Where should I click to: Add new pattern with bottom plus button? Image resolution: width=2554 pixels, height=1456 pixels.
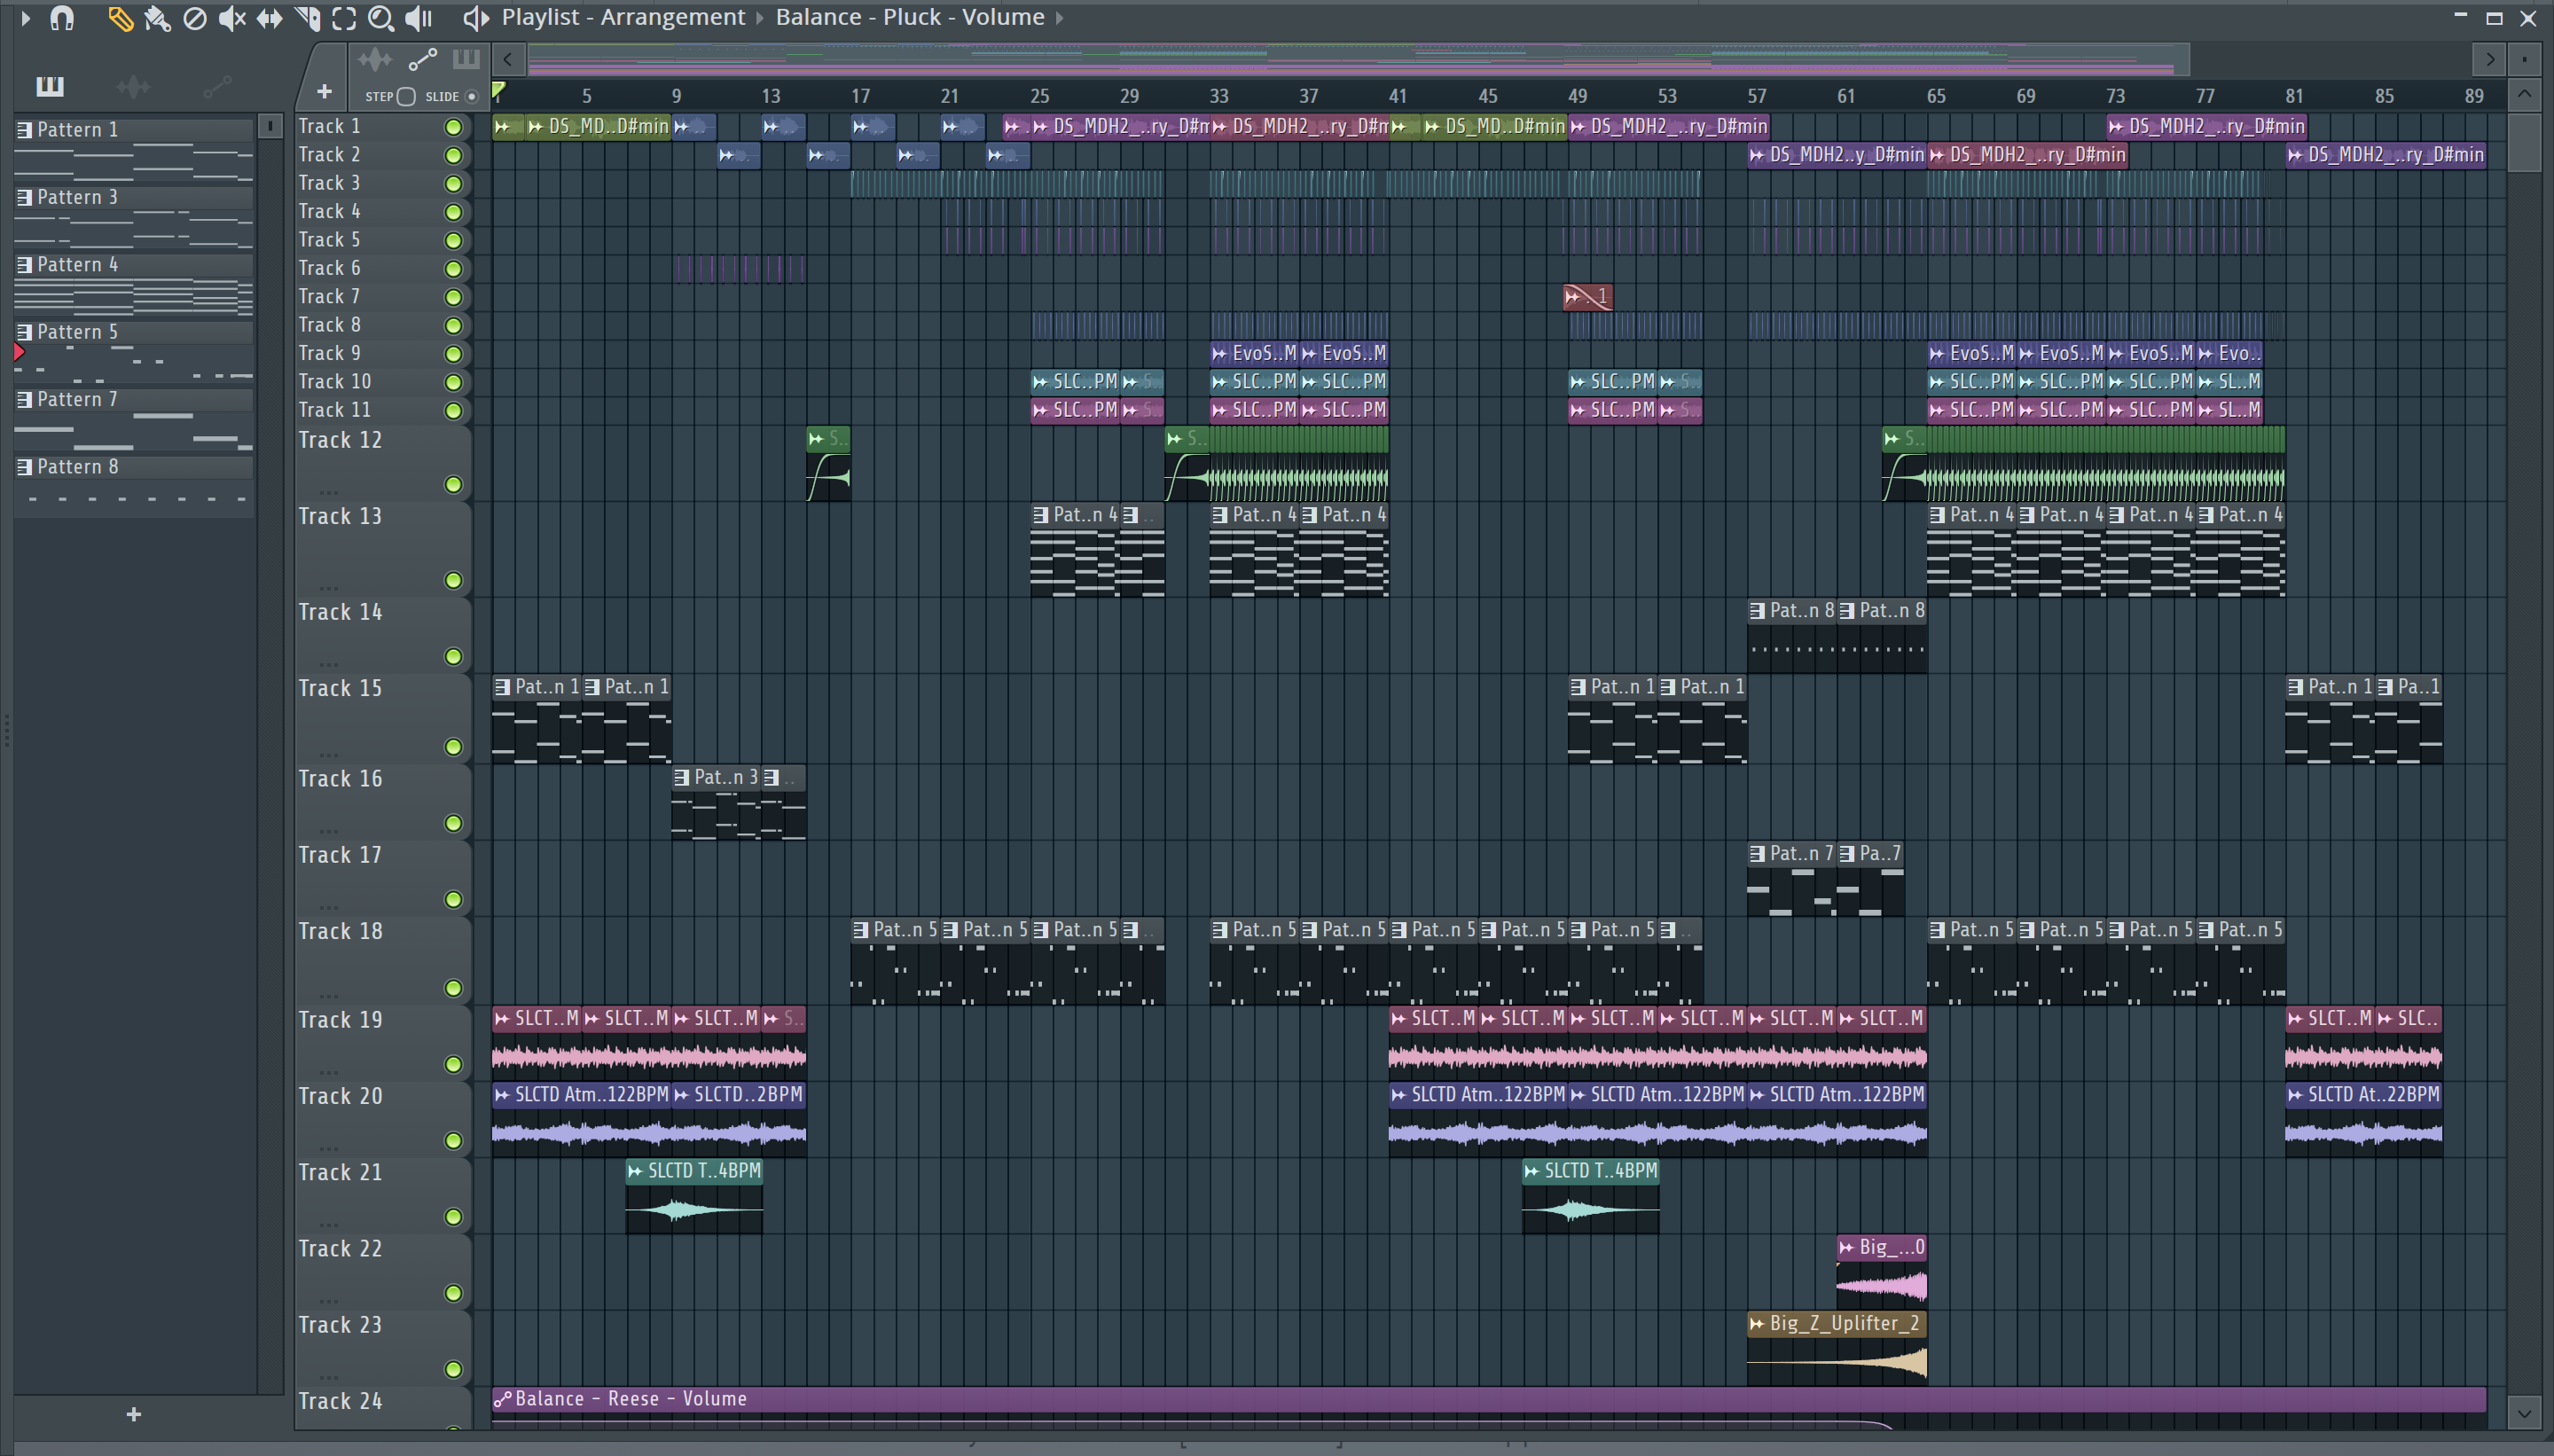pyautogui.click(x=134, y=1414)
